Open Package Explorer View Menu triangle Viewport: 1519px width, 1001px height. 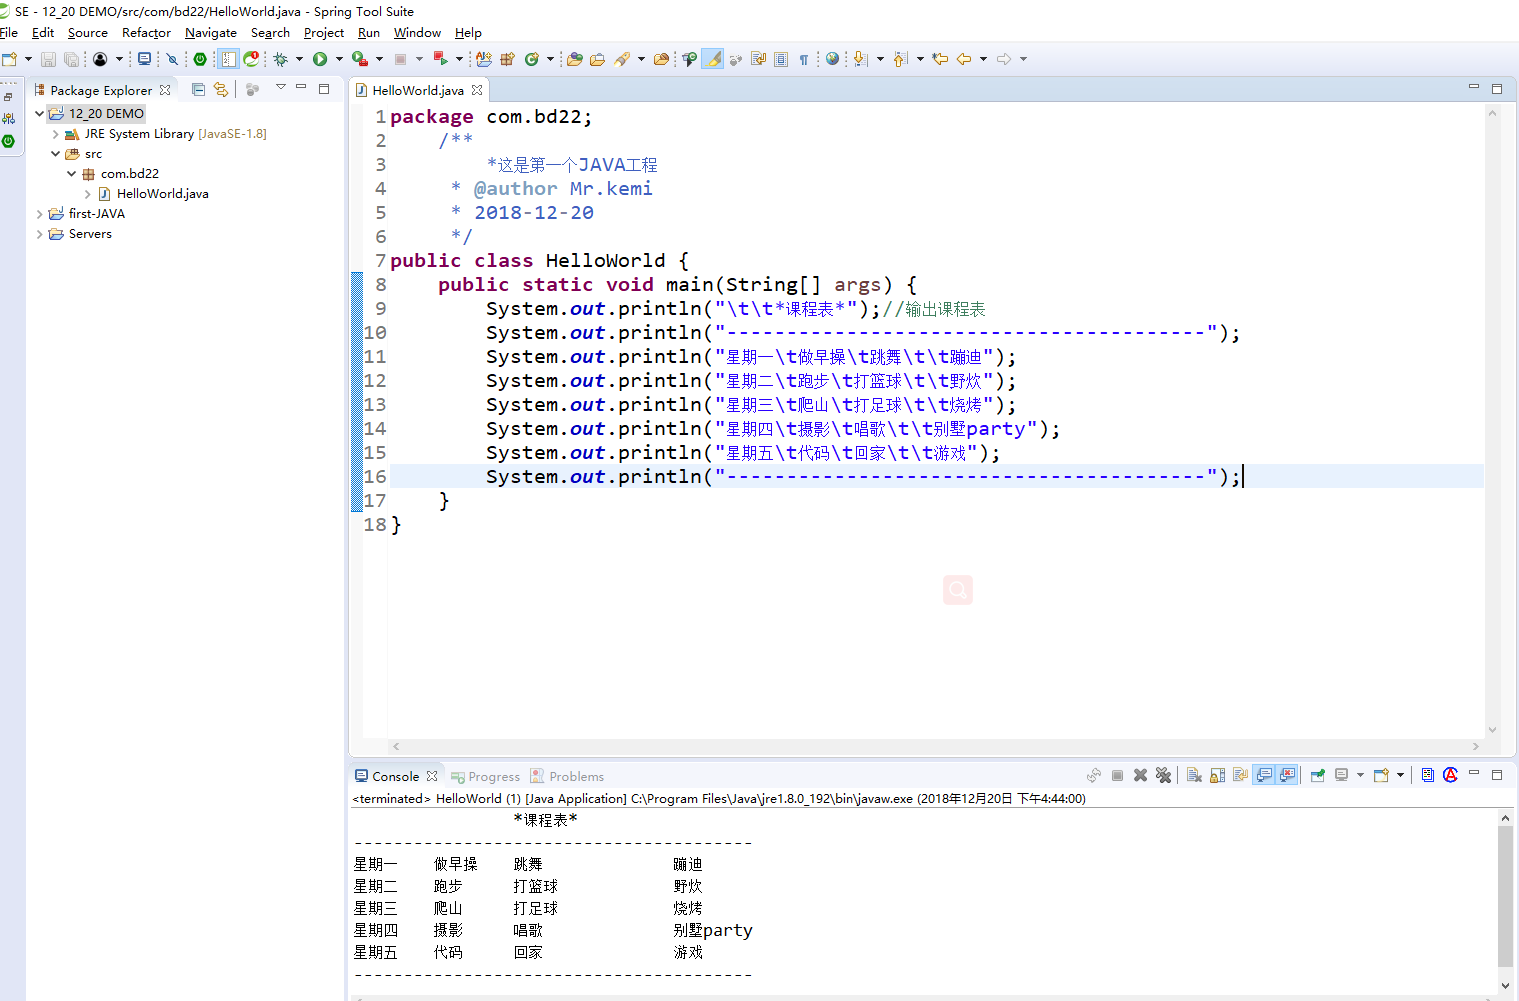point(281,88)
